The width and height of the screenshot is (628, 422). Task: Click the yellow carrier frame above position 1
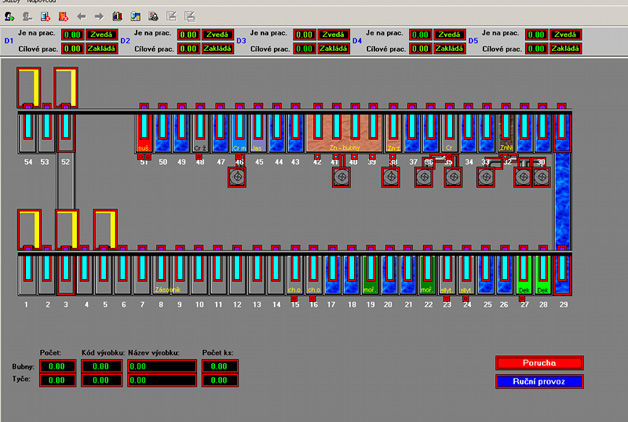pos(29,229)
